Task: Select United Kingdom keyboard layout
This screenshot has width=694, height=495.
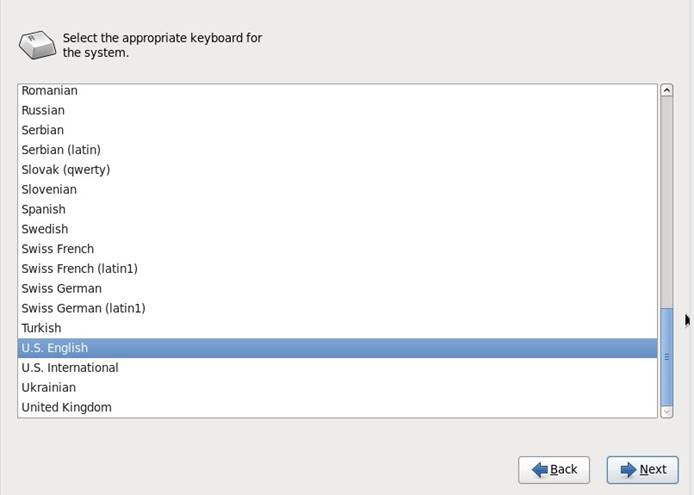Action: click(x=66, y=407)
